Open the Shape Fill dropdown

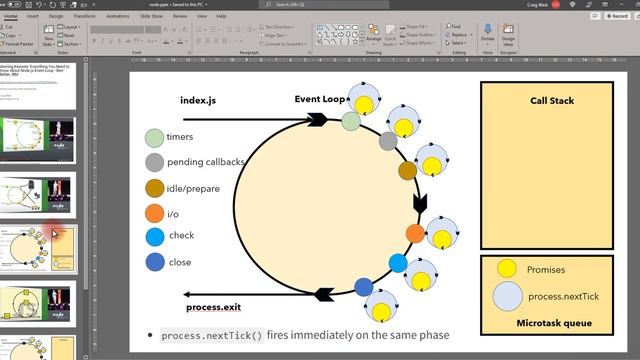[413, 27]
